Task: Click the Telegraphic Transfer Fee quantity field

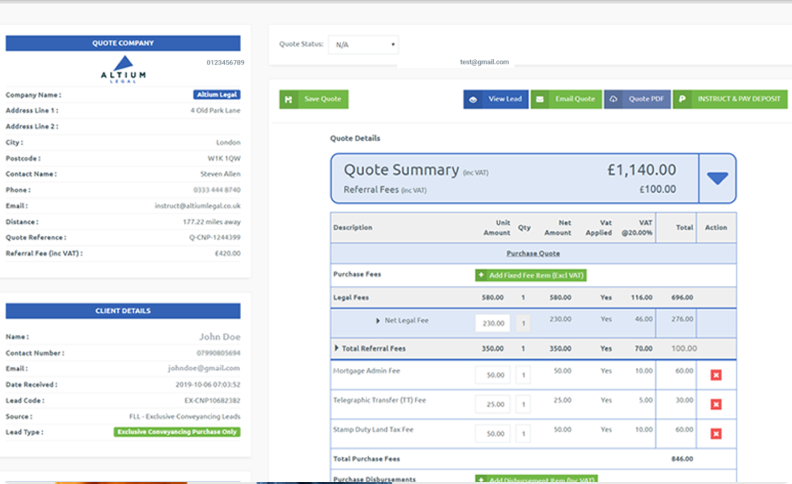Action: (x=523, y=404)
